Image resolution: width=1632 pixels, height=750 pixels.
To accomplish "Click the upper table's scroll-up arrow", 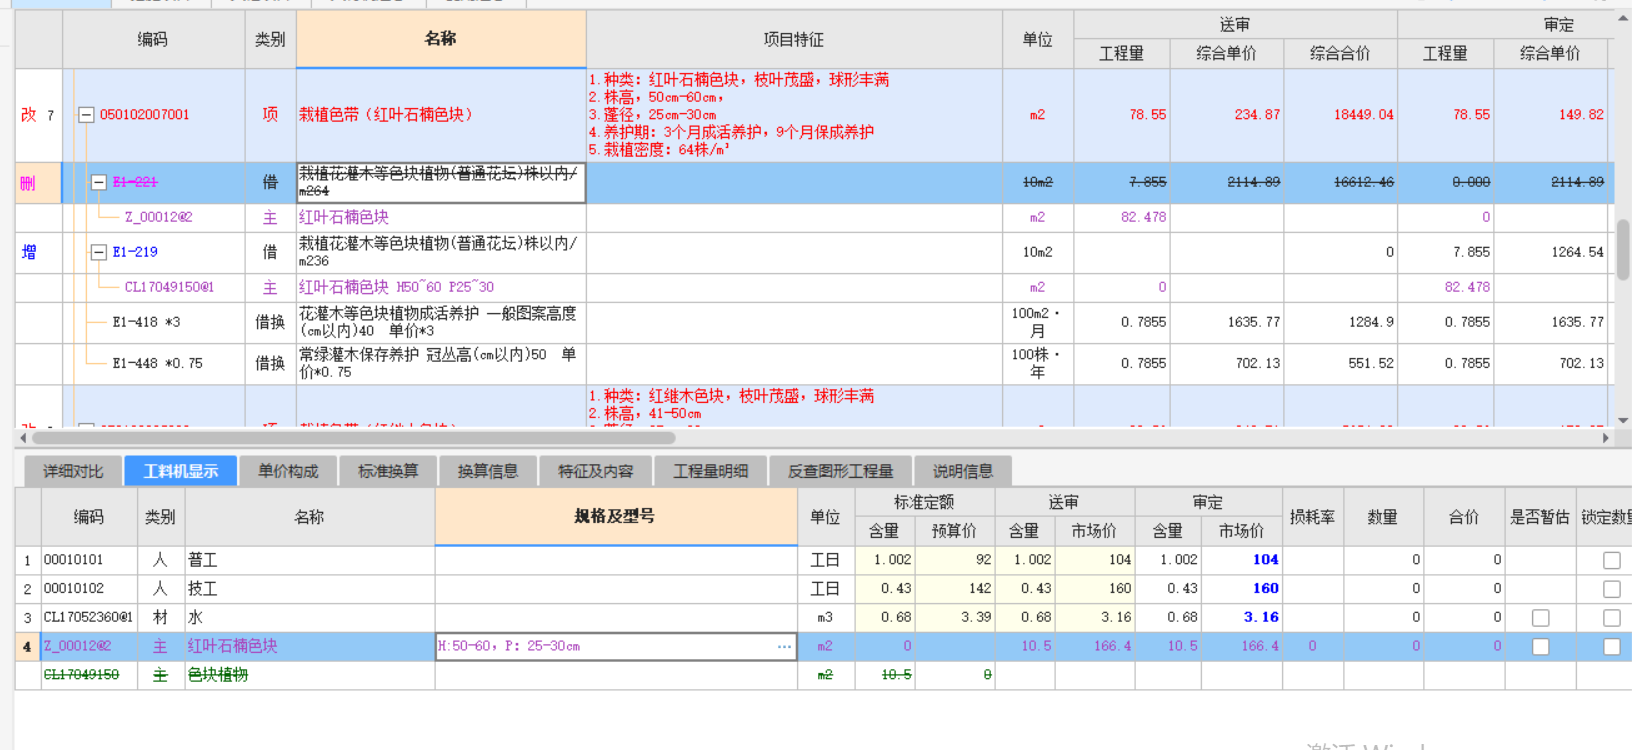I will coord(1622,19).
